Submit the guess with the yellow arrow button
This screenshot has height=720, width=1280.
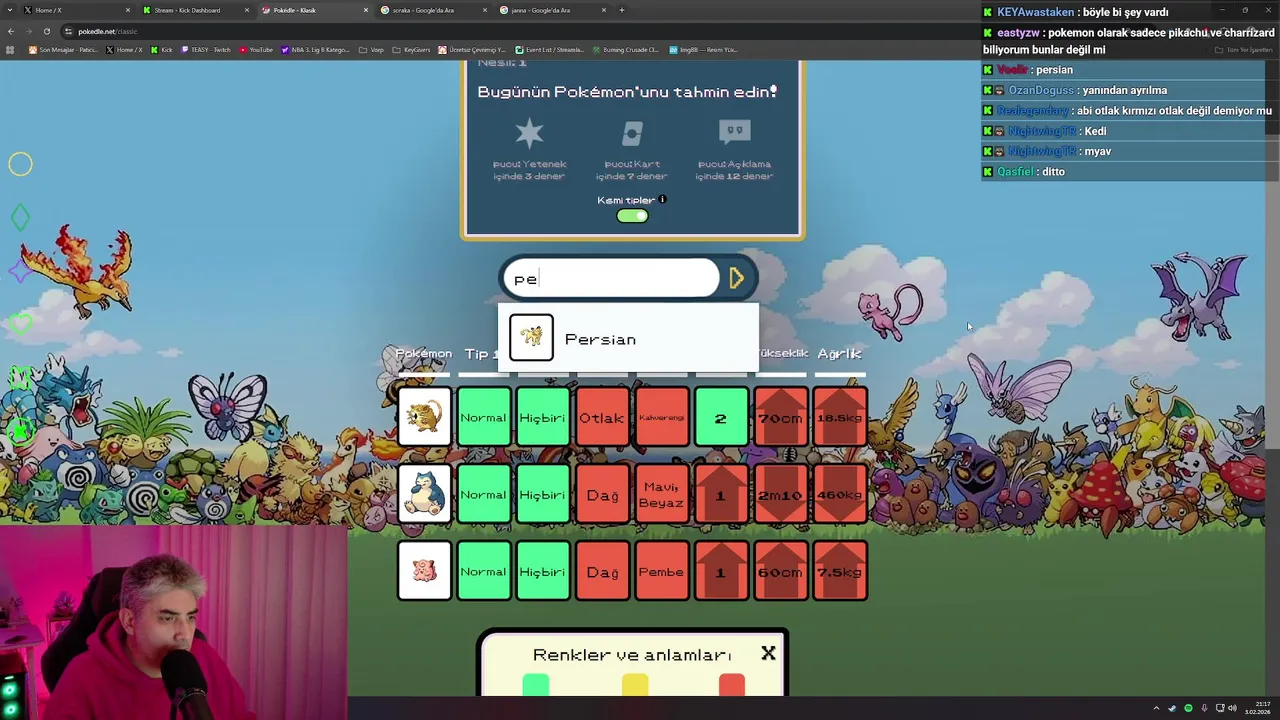tap(737, 278)
